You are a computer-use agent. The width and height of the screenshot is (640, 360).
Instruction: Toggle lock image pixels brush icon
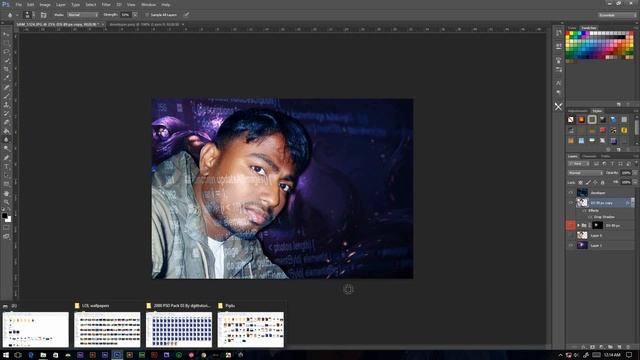(x=588, y=182)
